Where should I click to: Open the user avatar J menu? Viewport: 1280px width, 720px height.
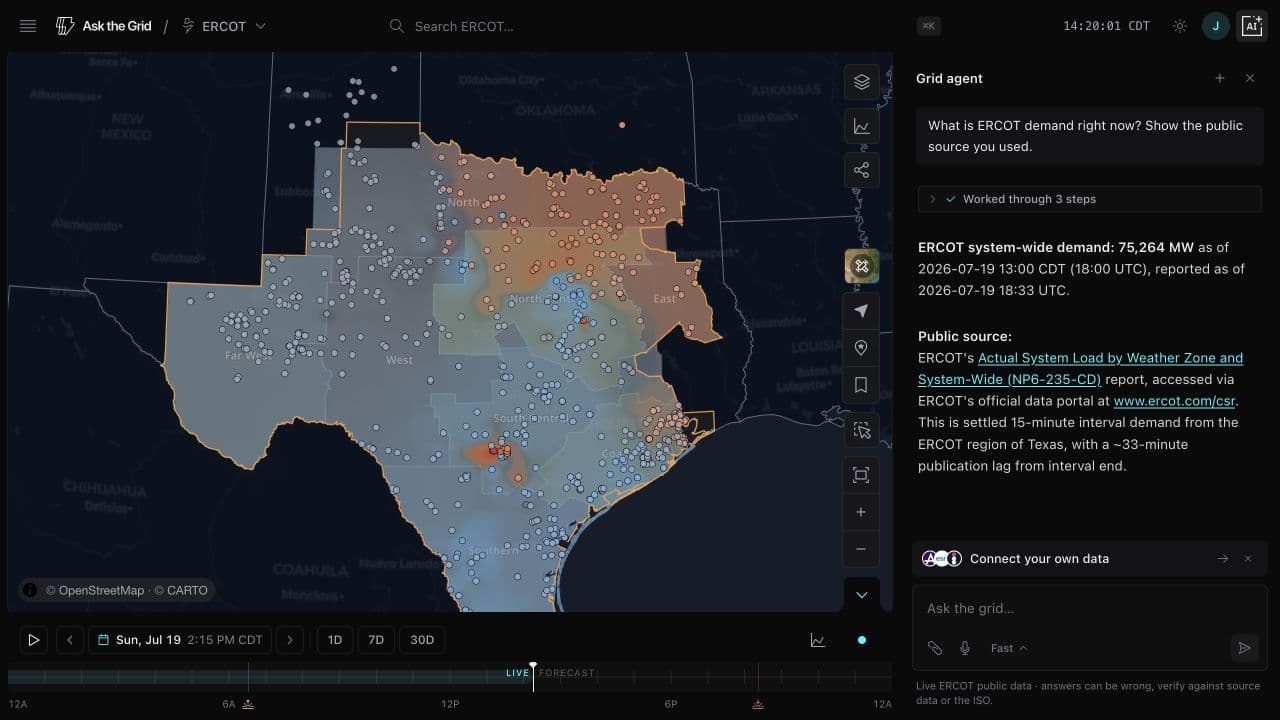(x=1215, y=26)
